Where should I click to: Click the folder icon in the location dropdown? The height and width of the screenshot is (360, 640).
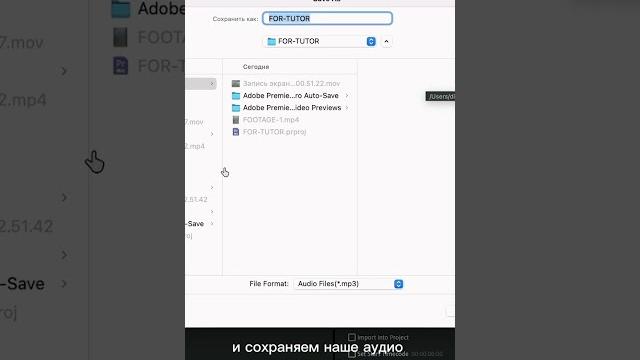(x=271, y=41)
